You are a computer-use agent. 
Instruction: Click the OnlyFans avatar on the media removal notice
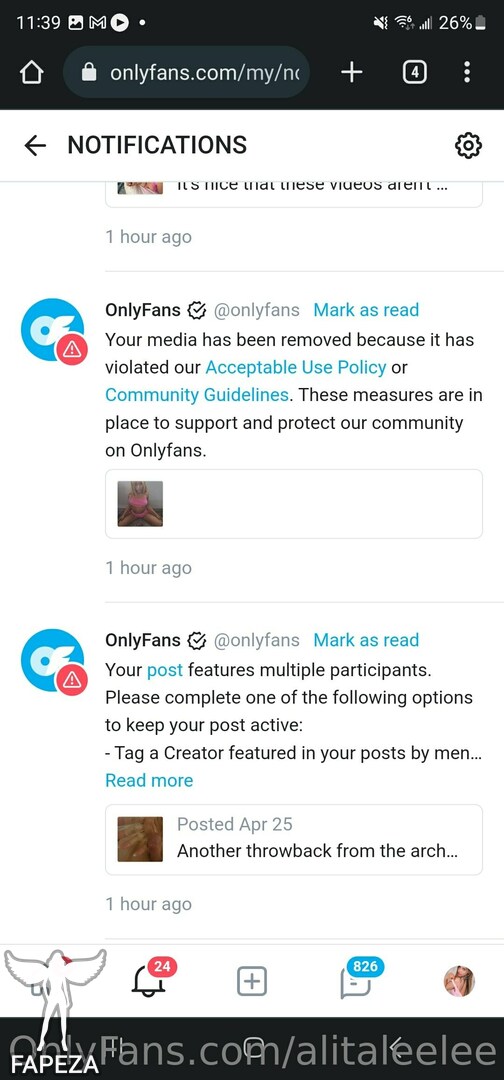tap(53, 331)
